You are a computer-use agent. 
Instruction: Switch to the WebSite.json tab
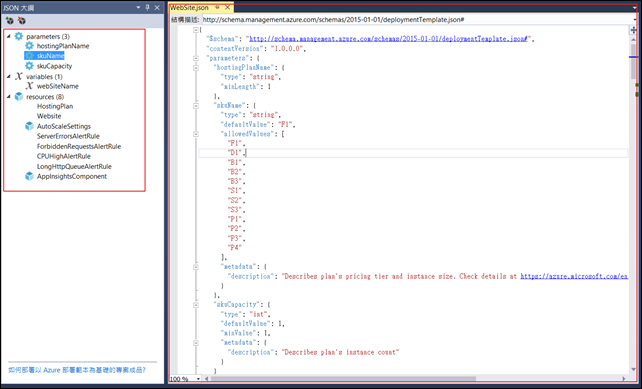click(190, 7)
